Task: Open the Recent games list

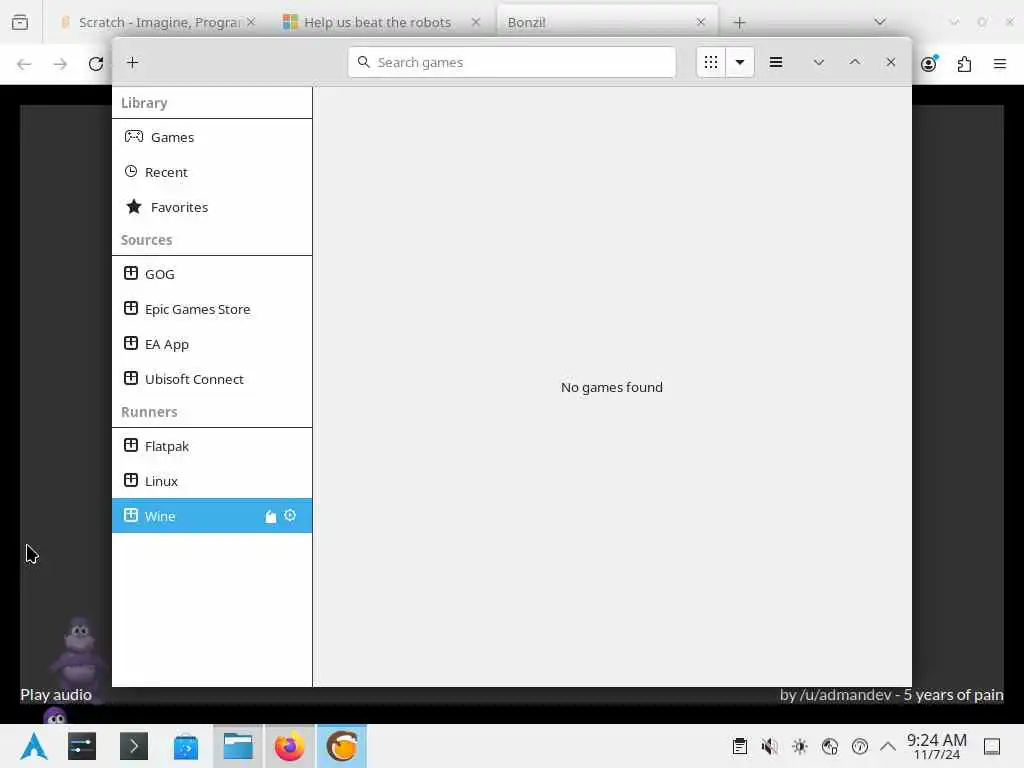Action: click(212, 172)
